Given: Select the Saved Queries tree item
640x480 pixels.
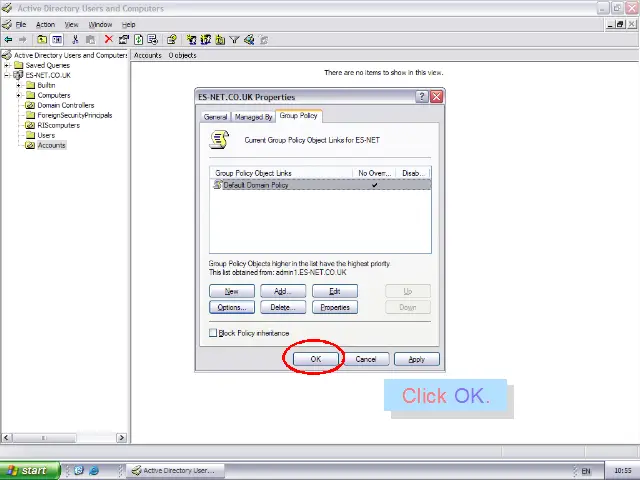Looking at the screenshot, I should (47, 65).
